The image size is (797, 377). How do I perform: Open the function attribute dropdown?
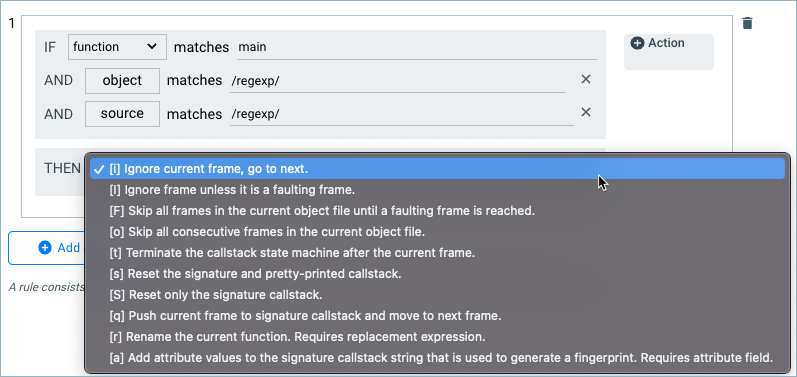117,47
